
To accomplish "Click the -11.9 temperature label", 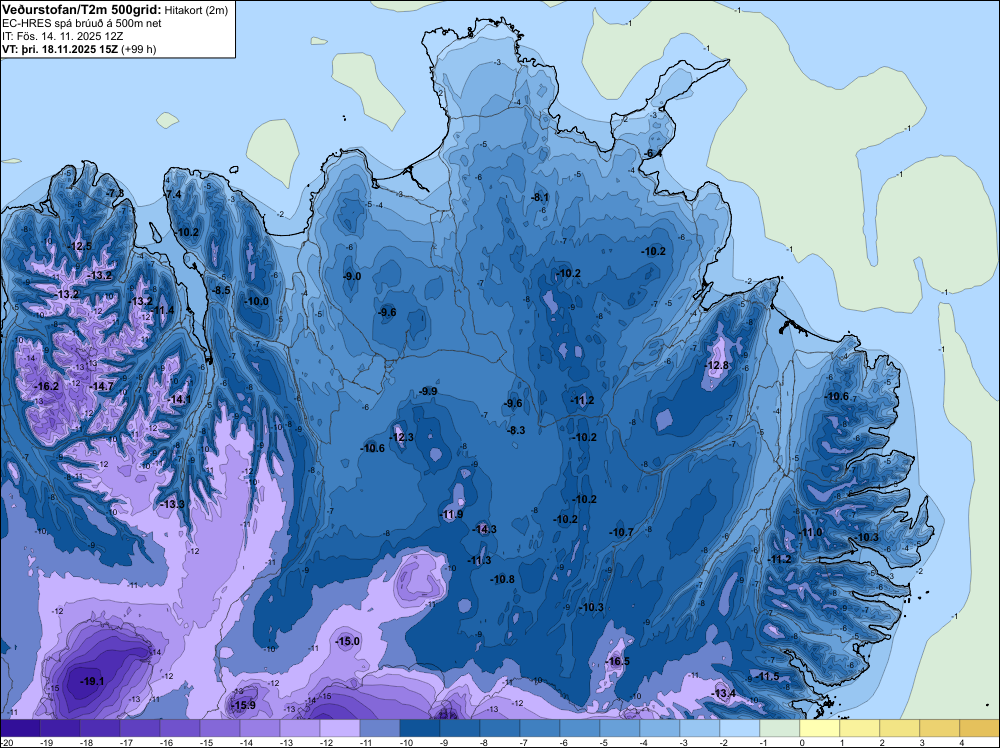I will [451, 514].
